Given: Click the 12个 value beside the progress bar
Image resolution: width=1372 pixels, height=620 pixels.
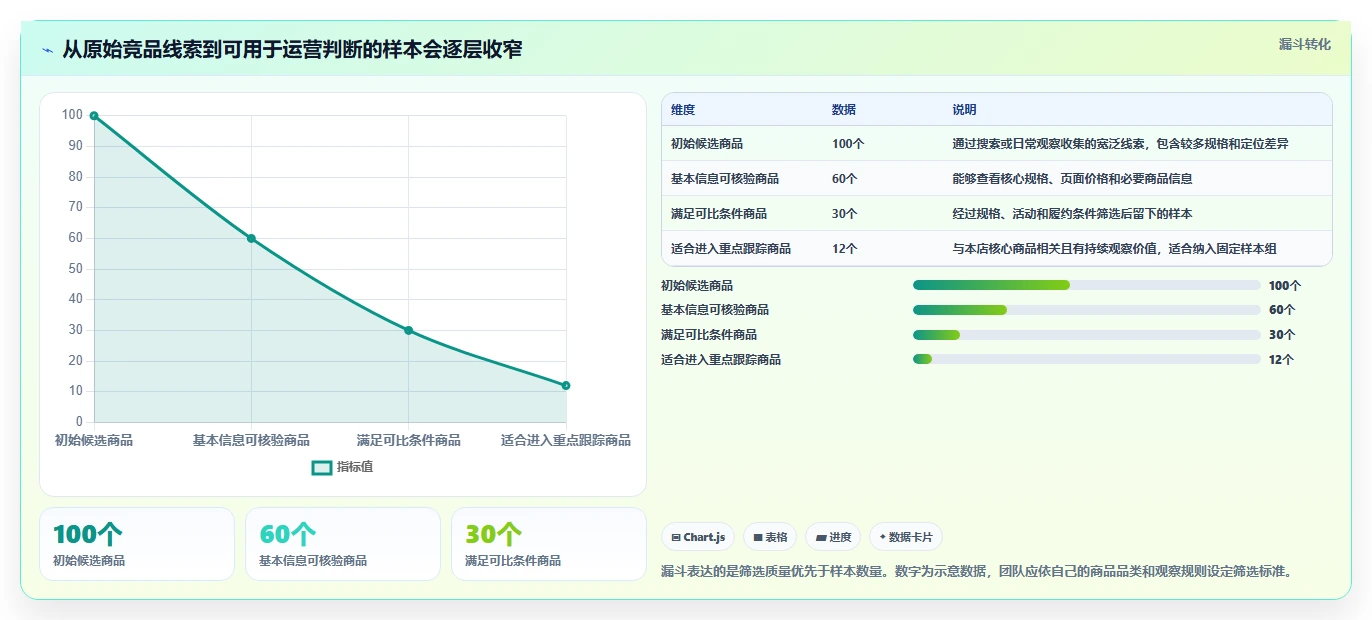Looking at the screenshot, I should [x=1281, y=360].
